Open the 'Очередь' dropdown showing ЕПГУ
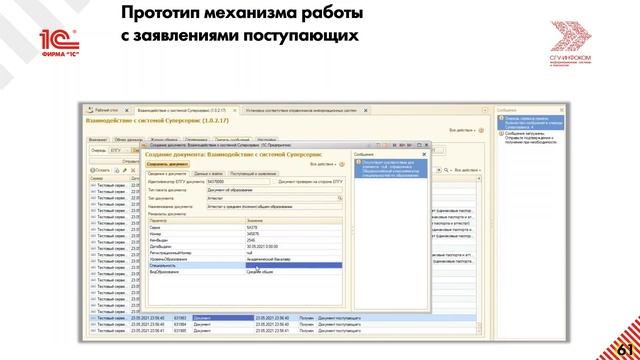Image resolution: width=640 pixels, height=360 pixels. coord(120,151)
